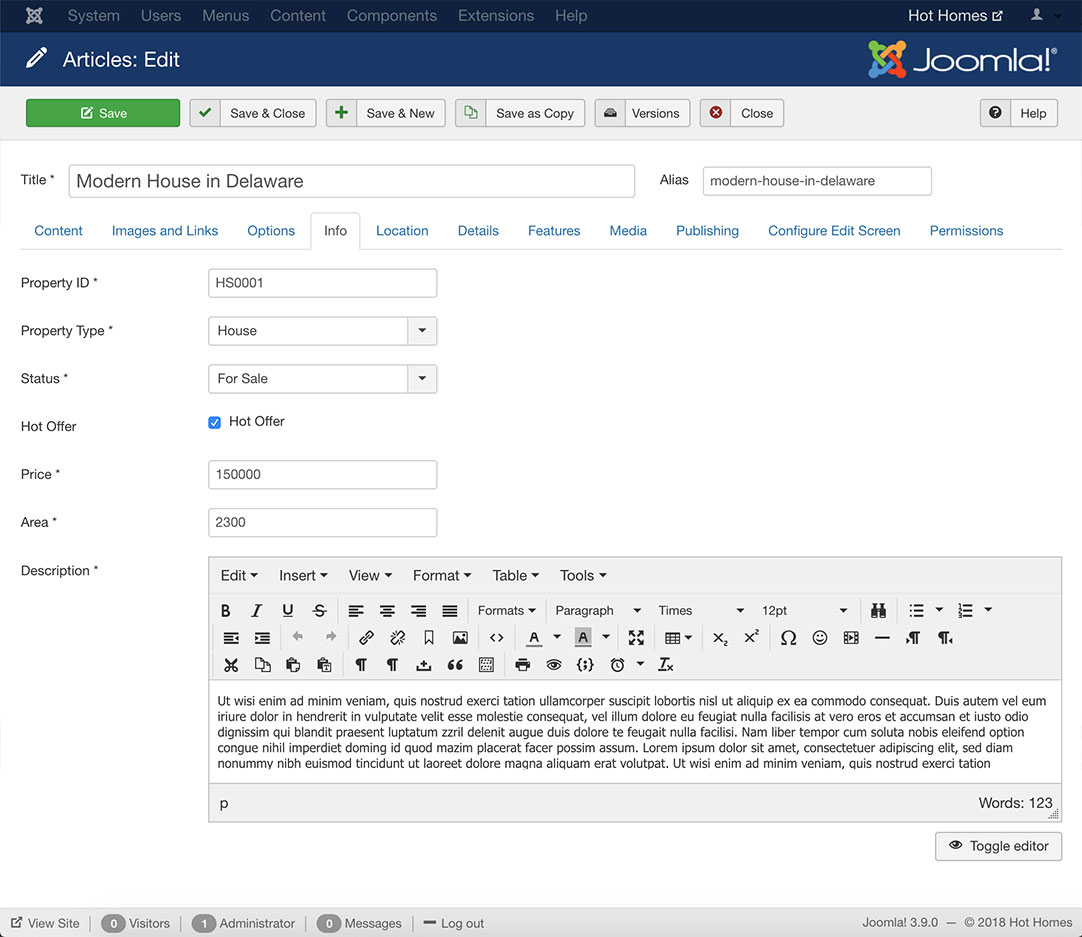Open the View Site link
This screenshot has width=1082, height=937.
45,923
